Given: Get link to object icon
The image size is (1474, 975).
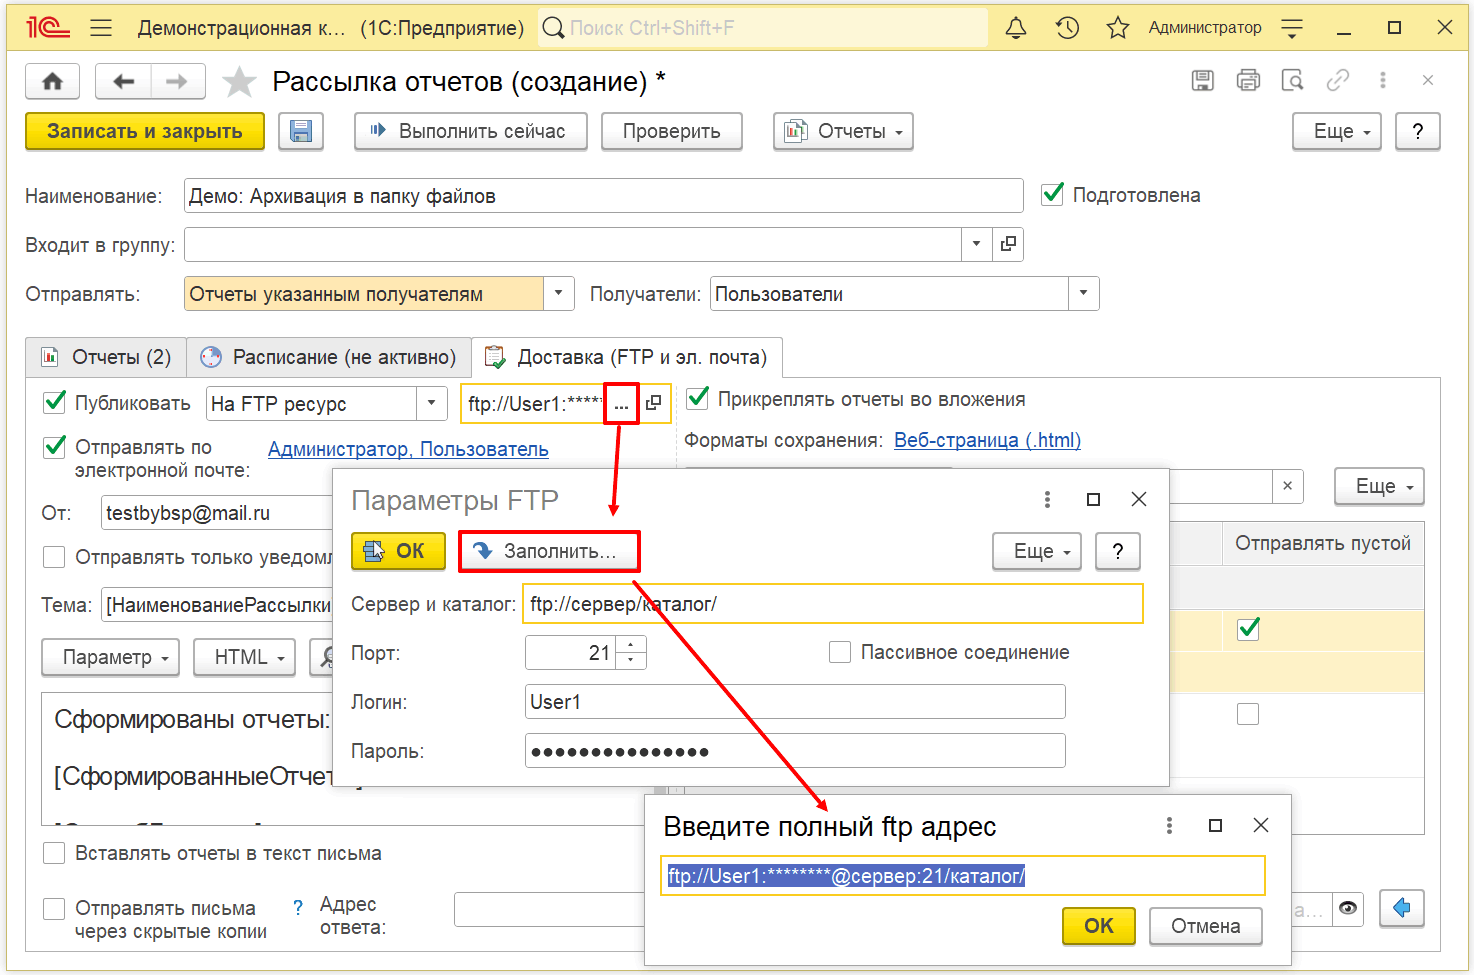Looking at the screenshot, I should point(1338,81).
